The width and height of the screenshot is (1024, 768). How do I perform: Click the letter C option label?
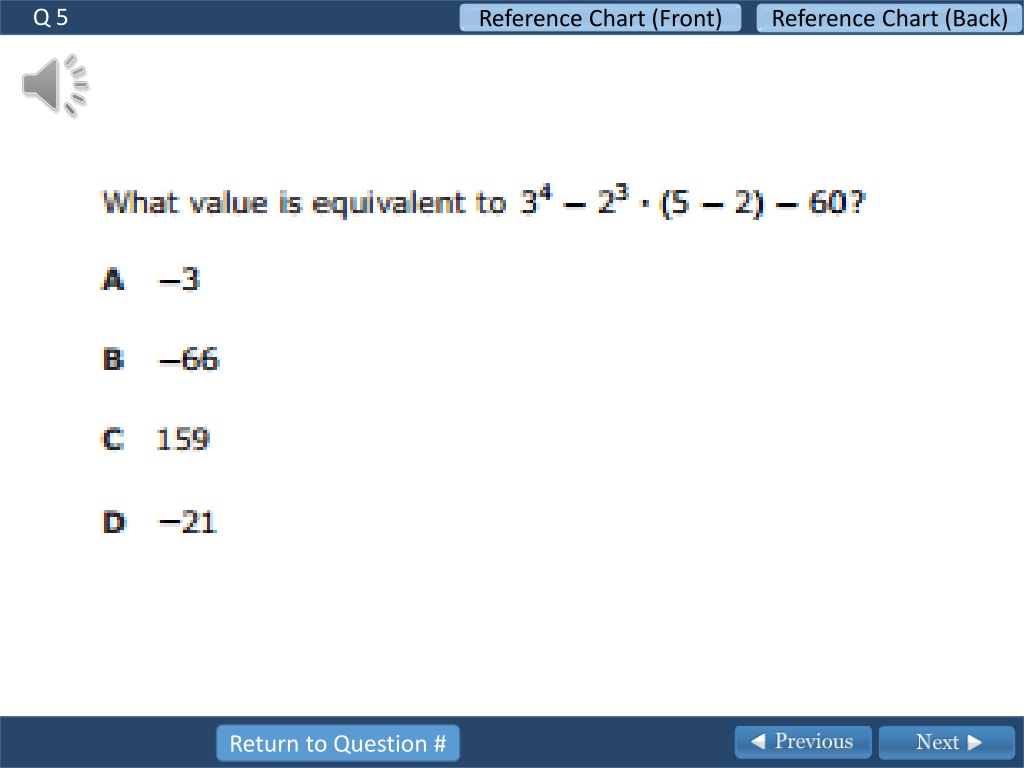click(113, 439)
